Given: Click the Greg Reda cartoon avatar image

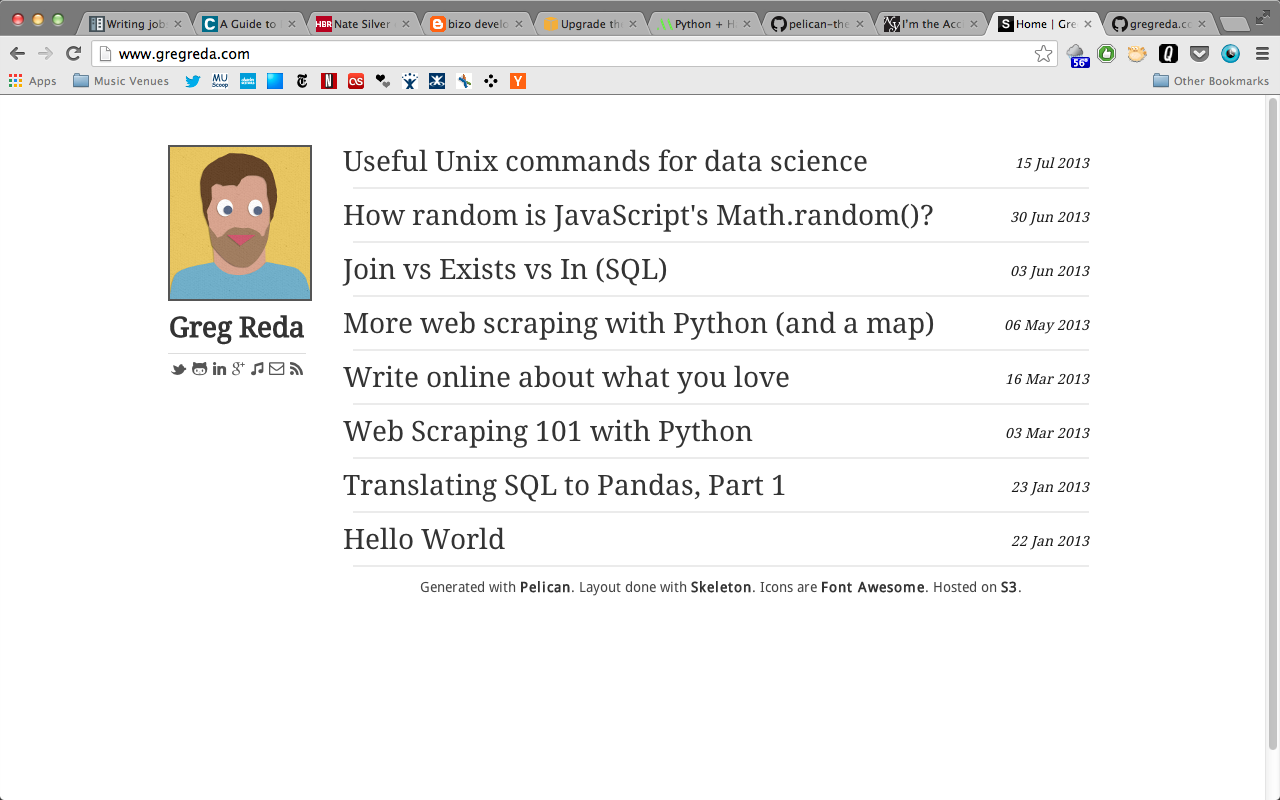Looking at the screenshot, I should click(240, 223).
